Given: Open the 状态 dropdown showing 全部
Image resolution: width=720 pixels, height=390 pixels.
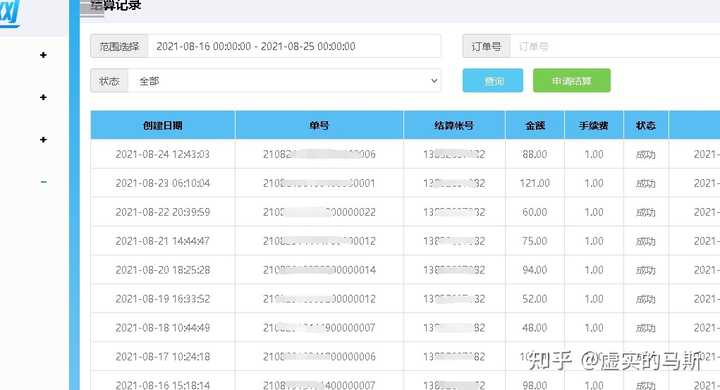Looking at the screenshot, I should click(284, 81).
